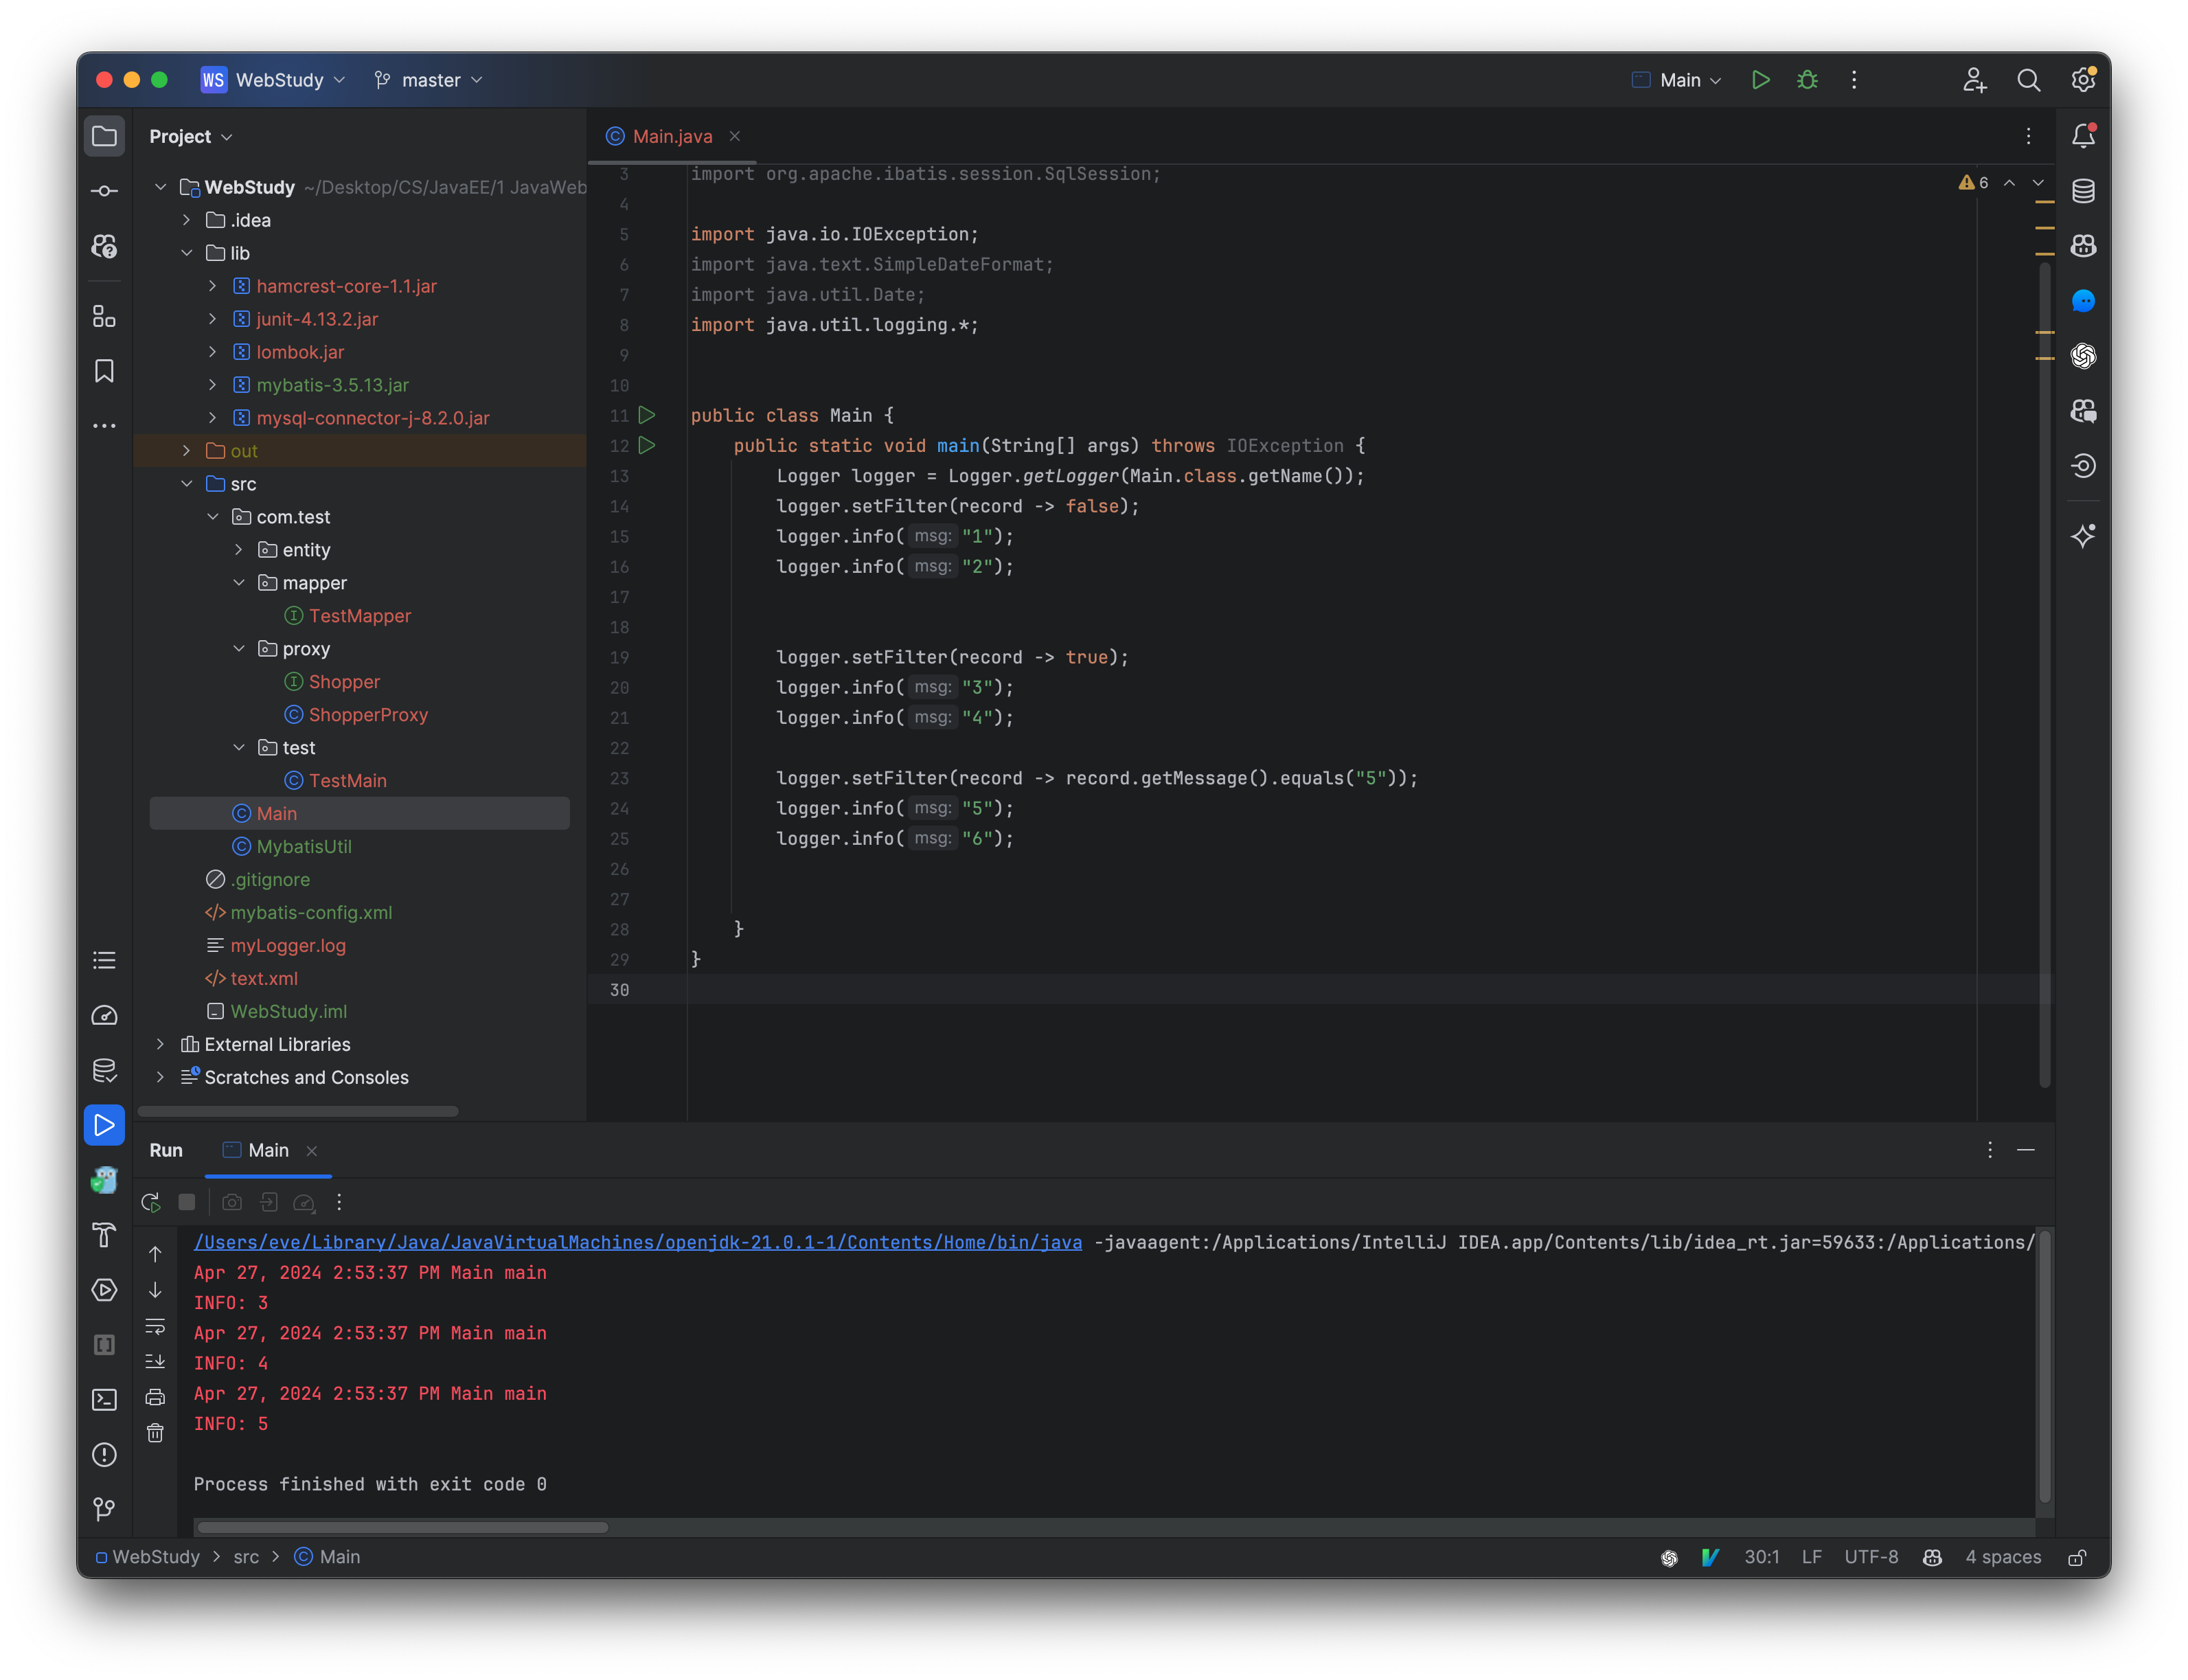Collapse the lib folder in the project tree
Screen dimensions: 2188x1680
187,253
